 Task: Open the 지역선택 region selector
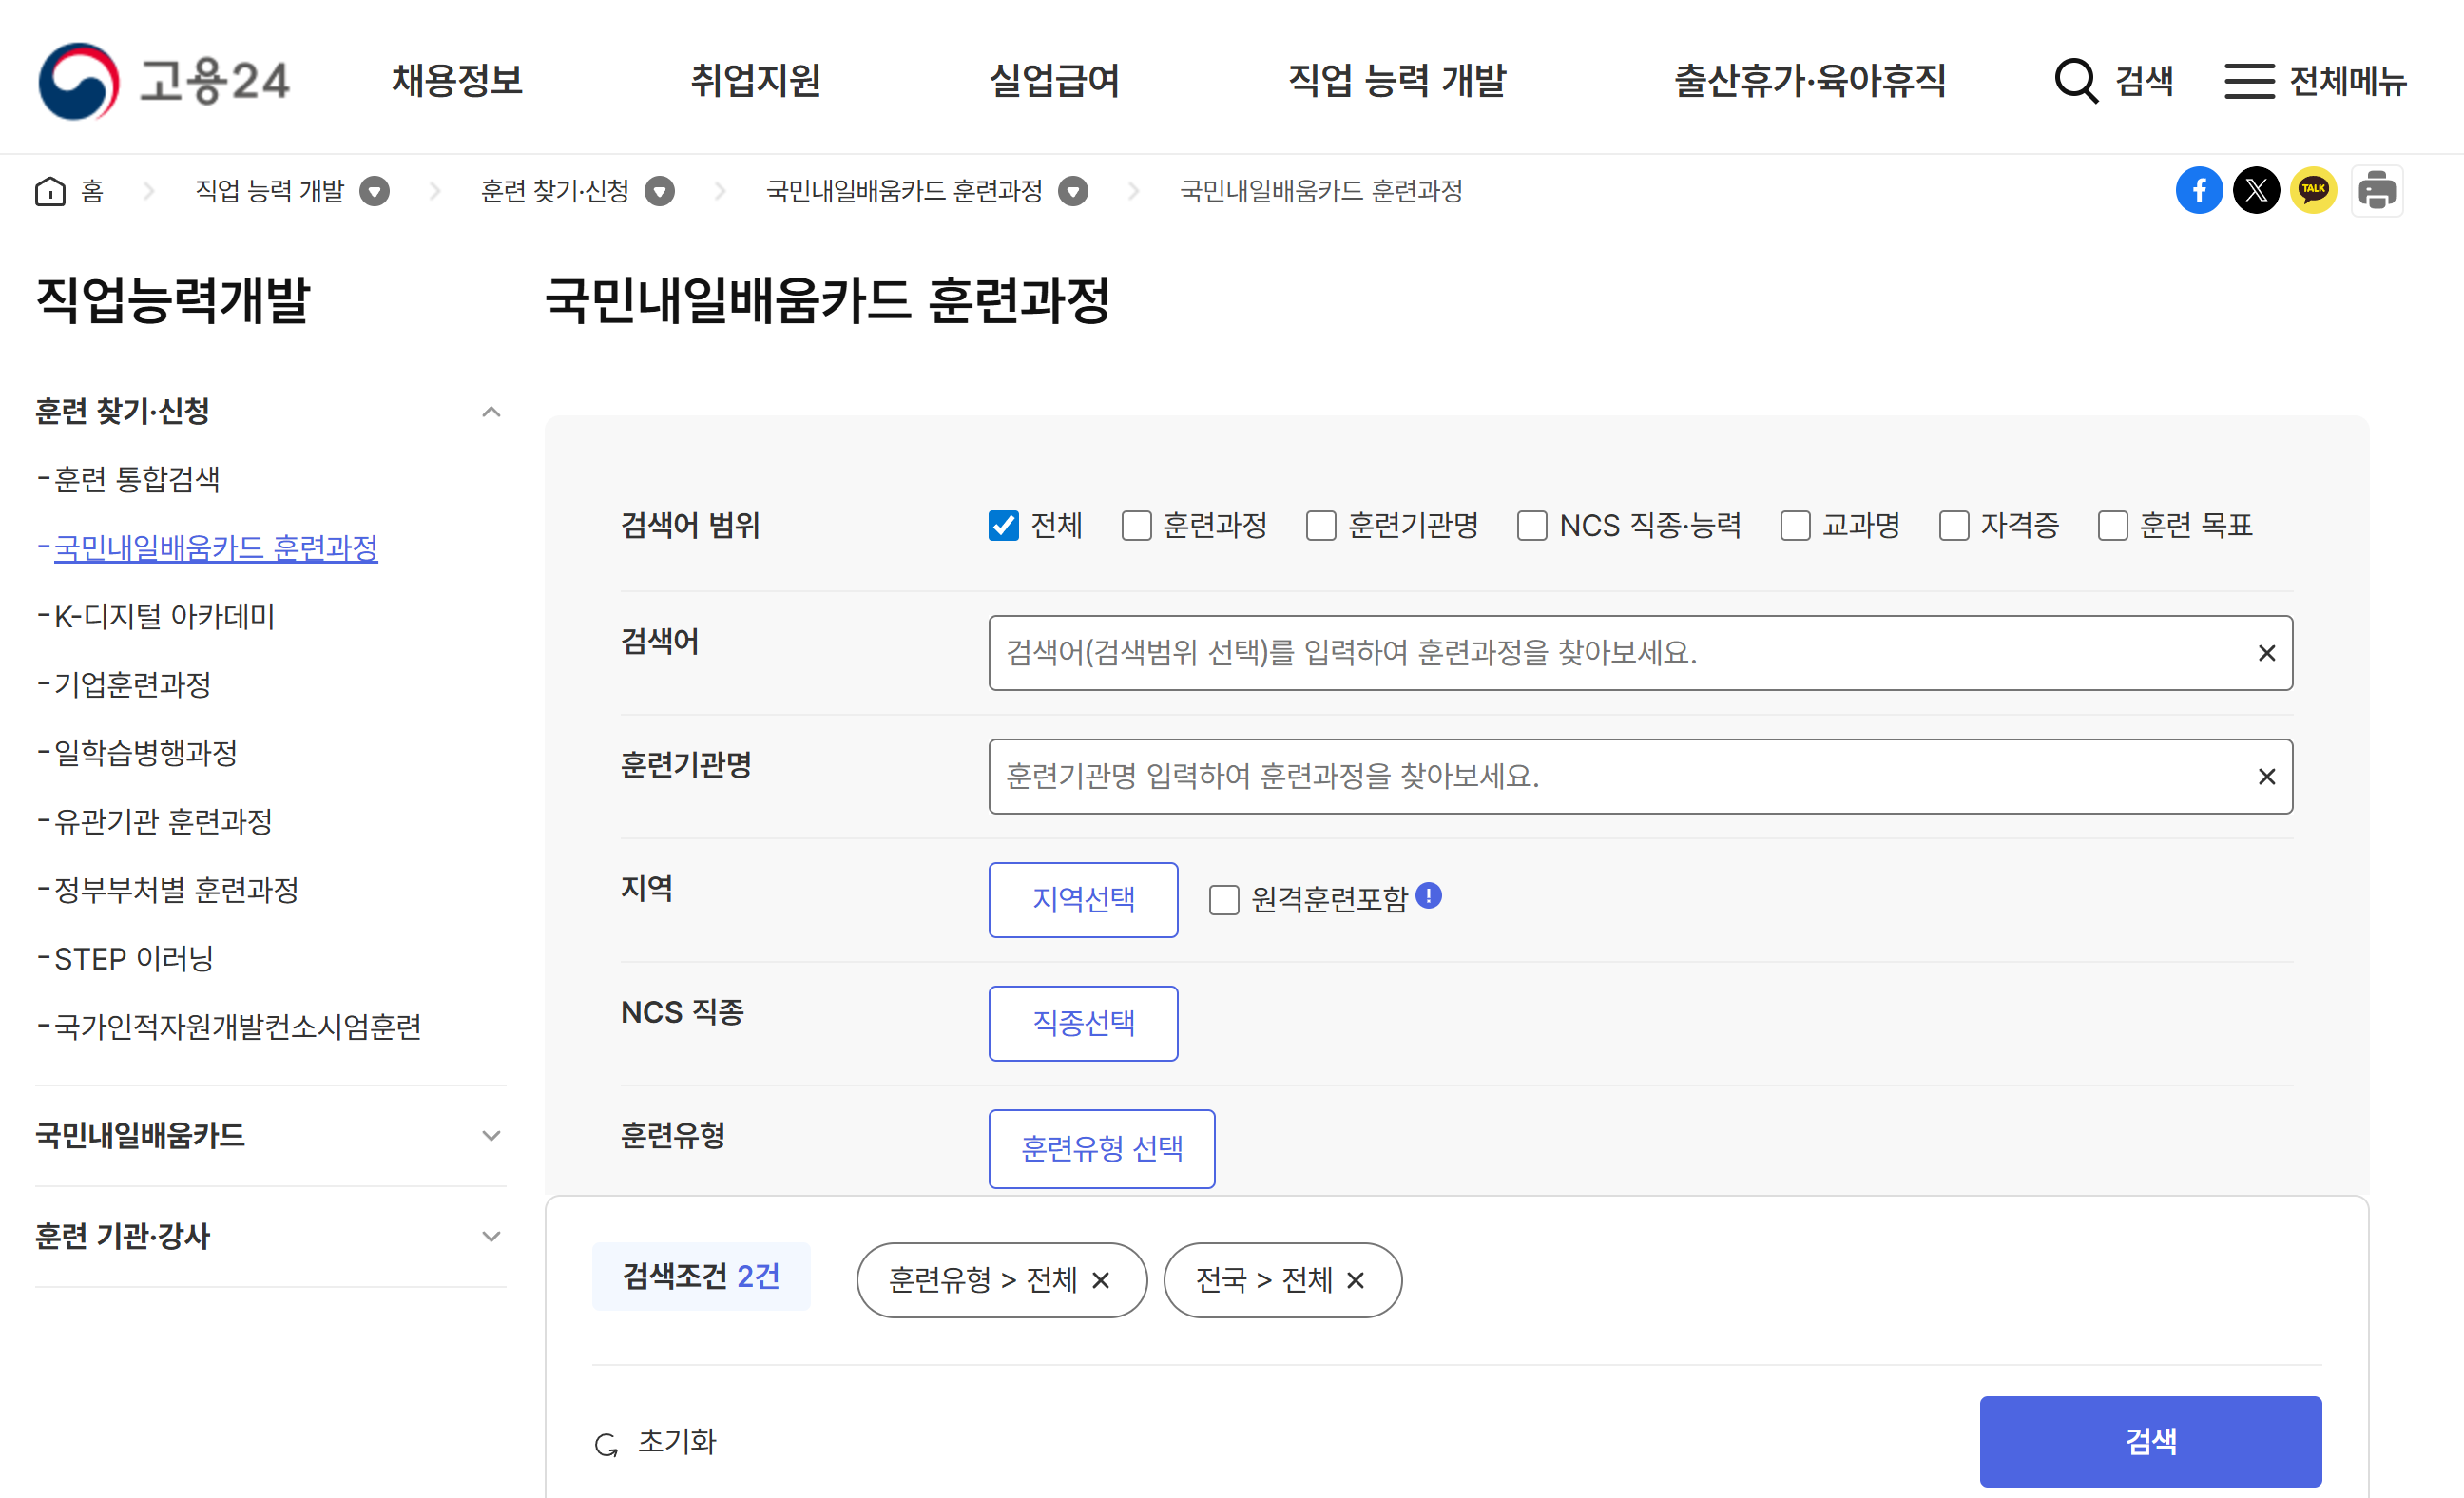[1083, 900]
